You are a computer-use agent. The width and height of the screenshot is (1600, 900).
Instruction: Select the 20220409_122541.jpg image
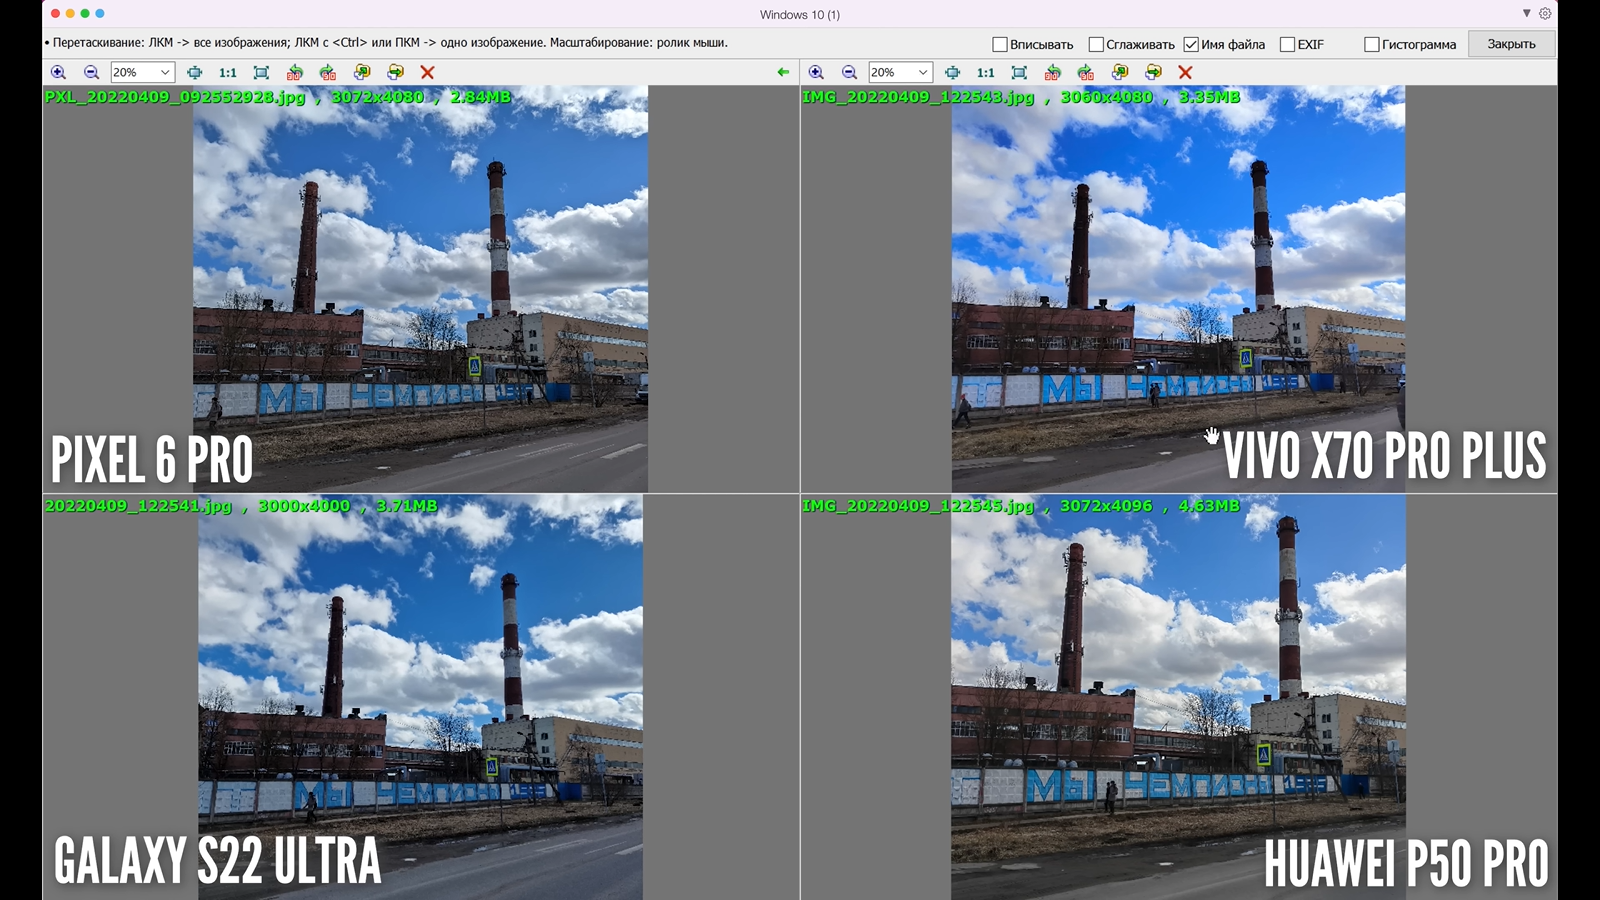[x=420, y=697]
